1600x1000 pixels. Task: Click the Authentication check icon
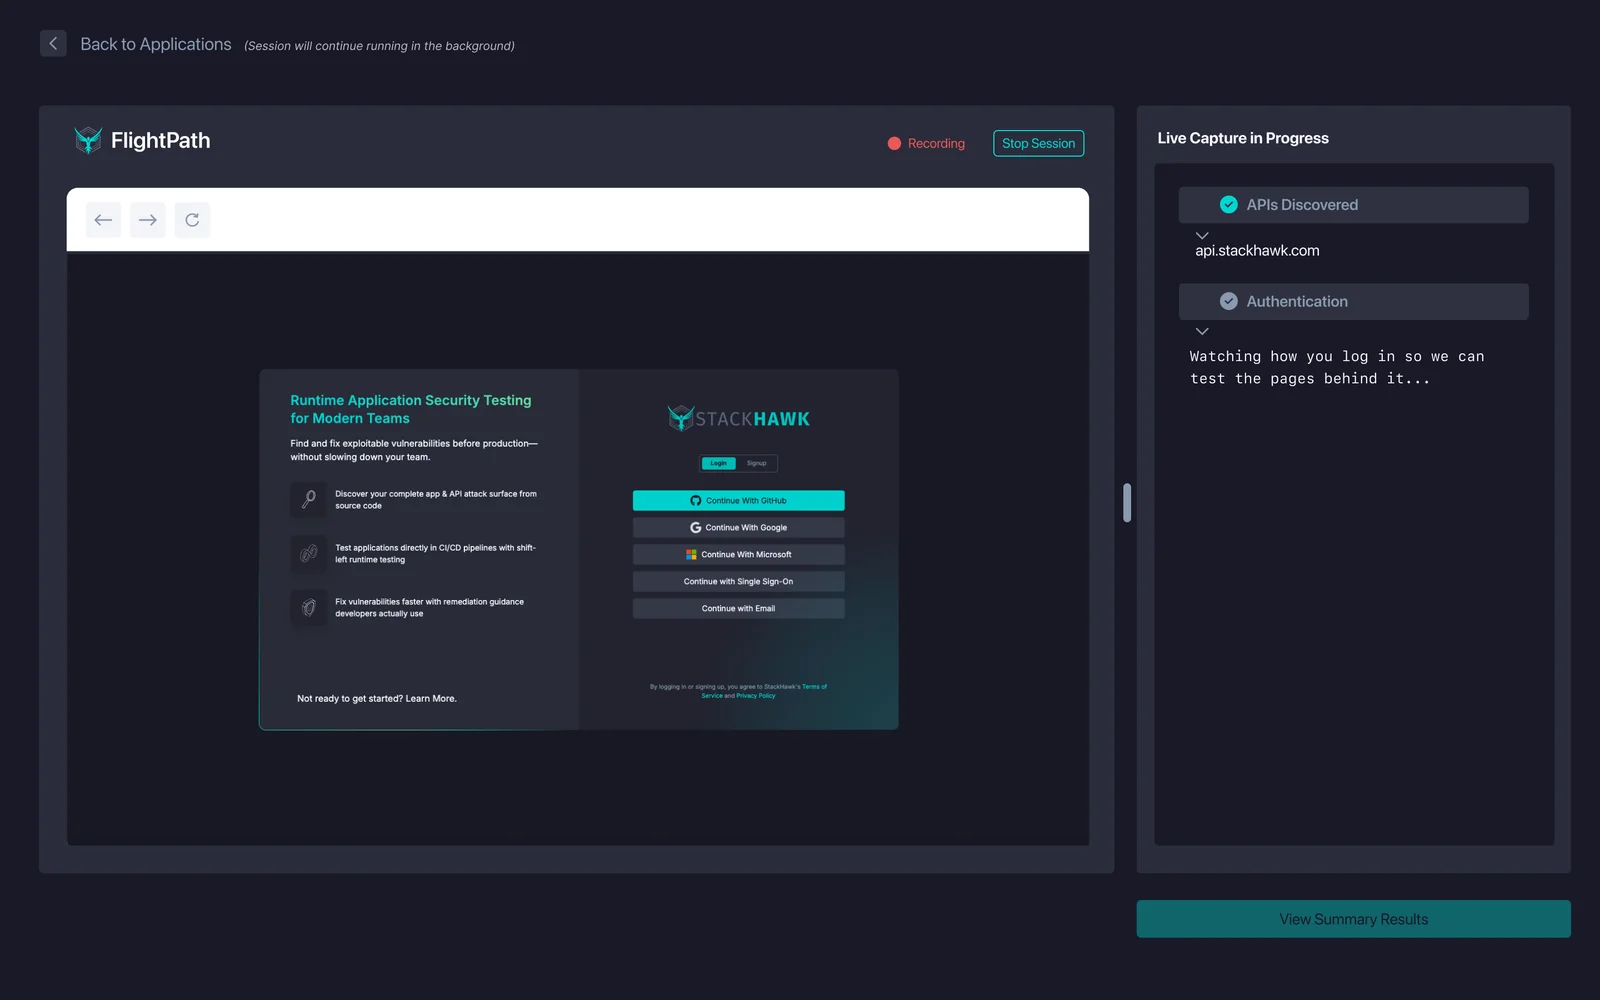pos(1229,301)
